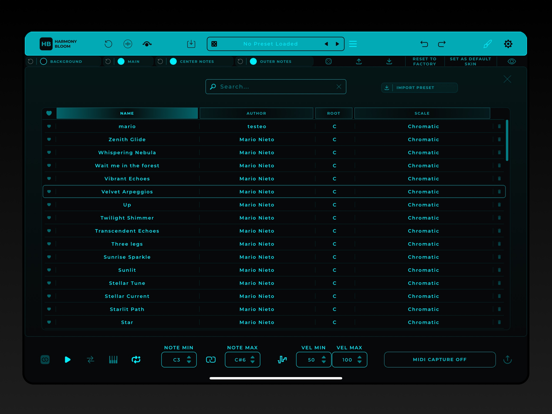
Task: Filter by favorites heart header
Action: tap(49, 113)
